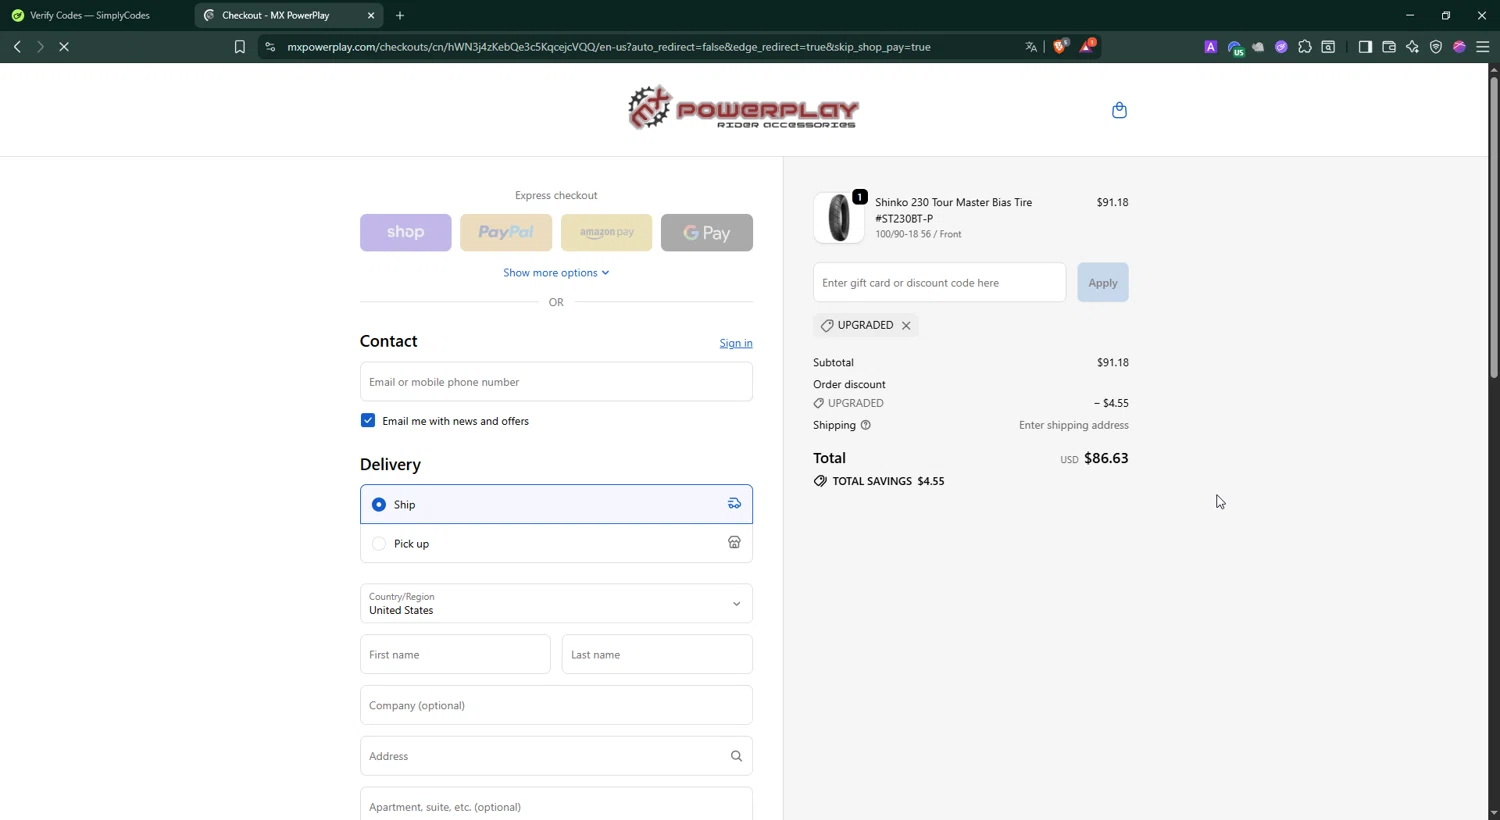Focus the First name field
The width and height of the screenshot is (1500, 820).
tap(455, 654)
